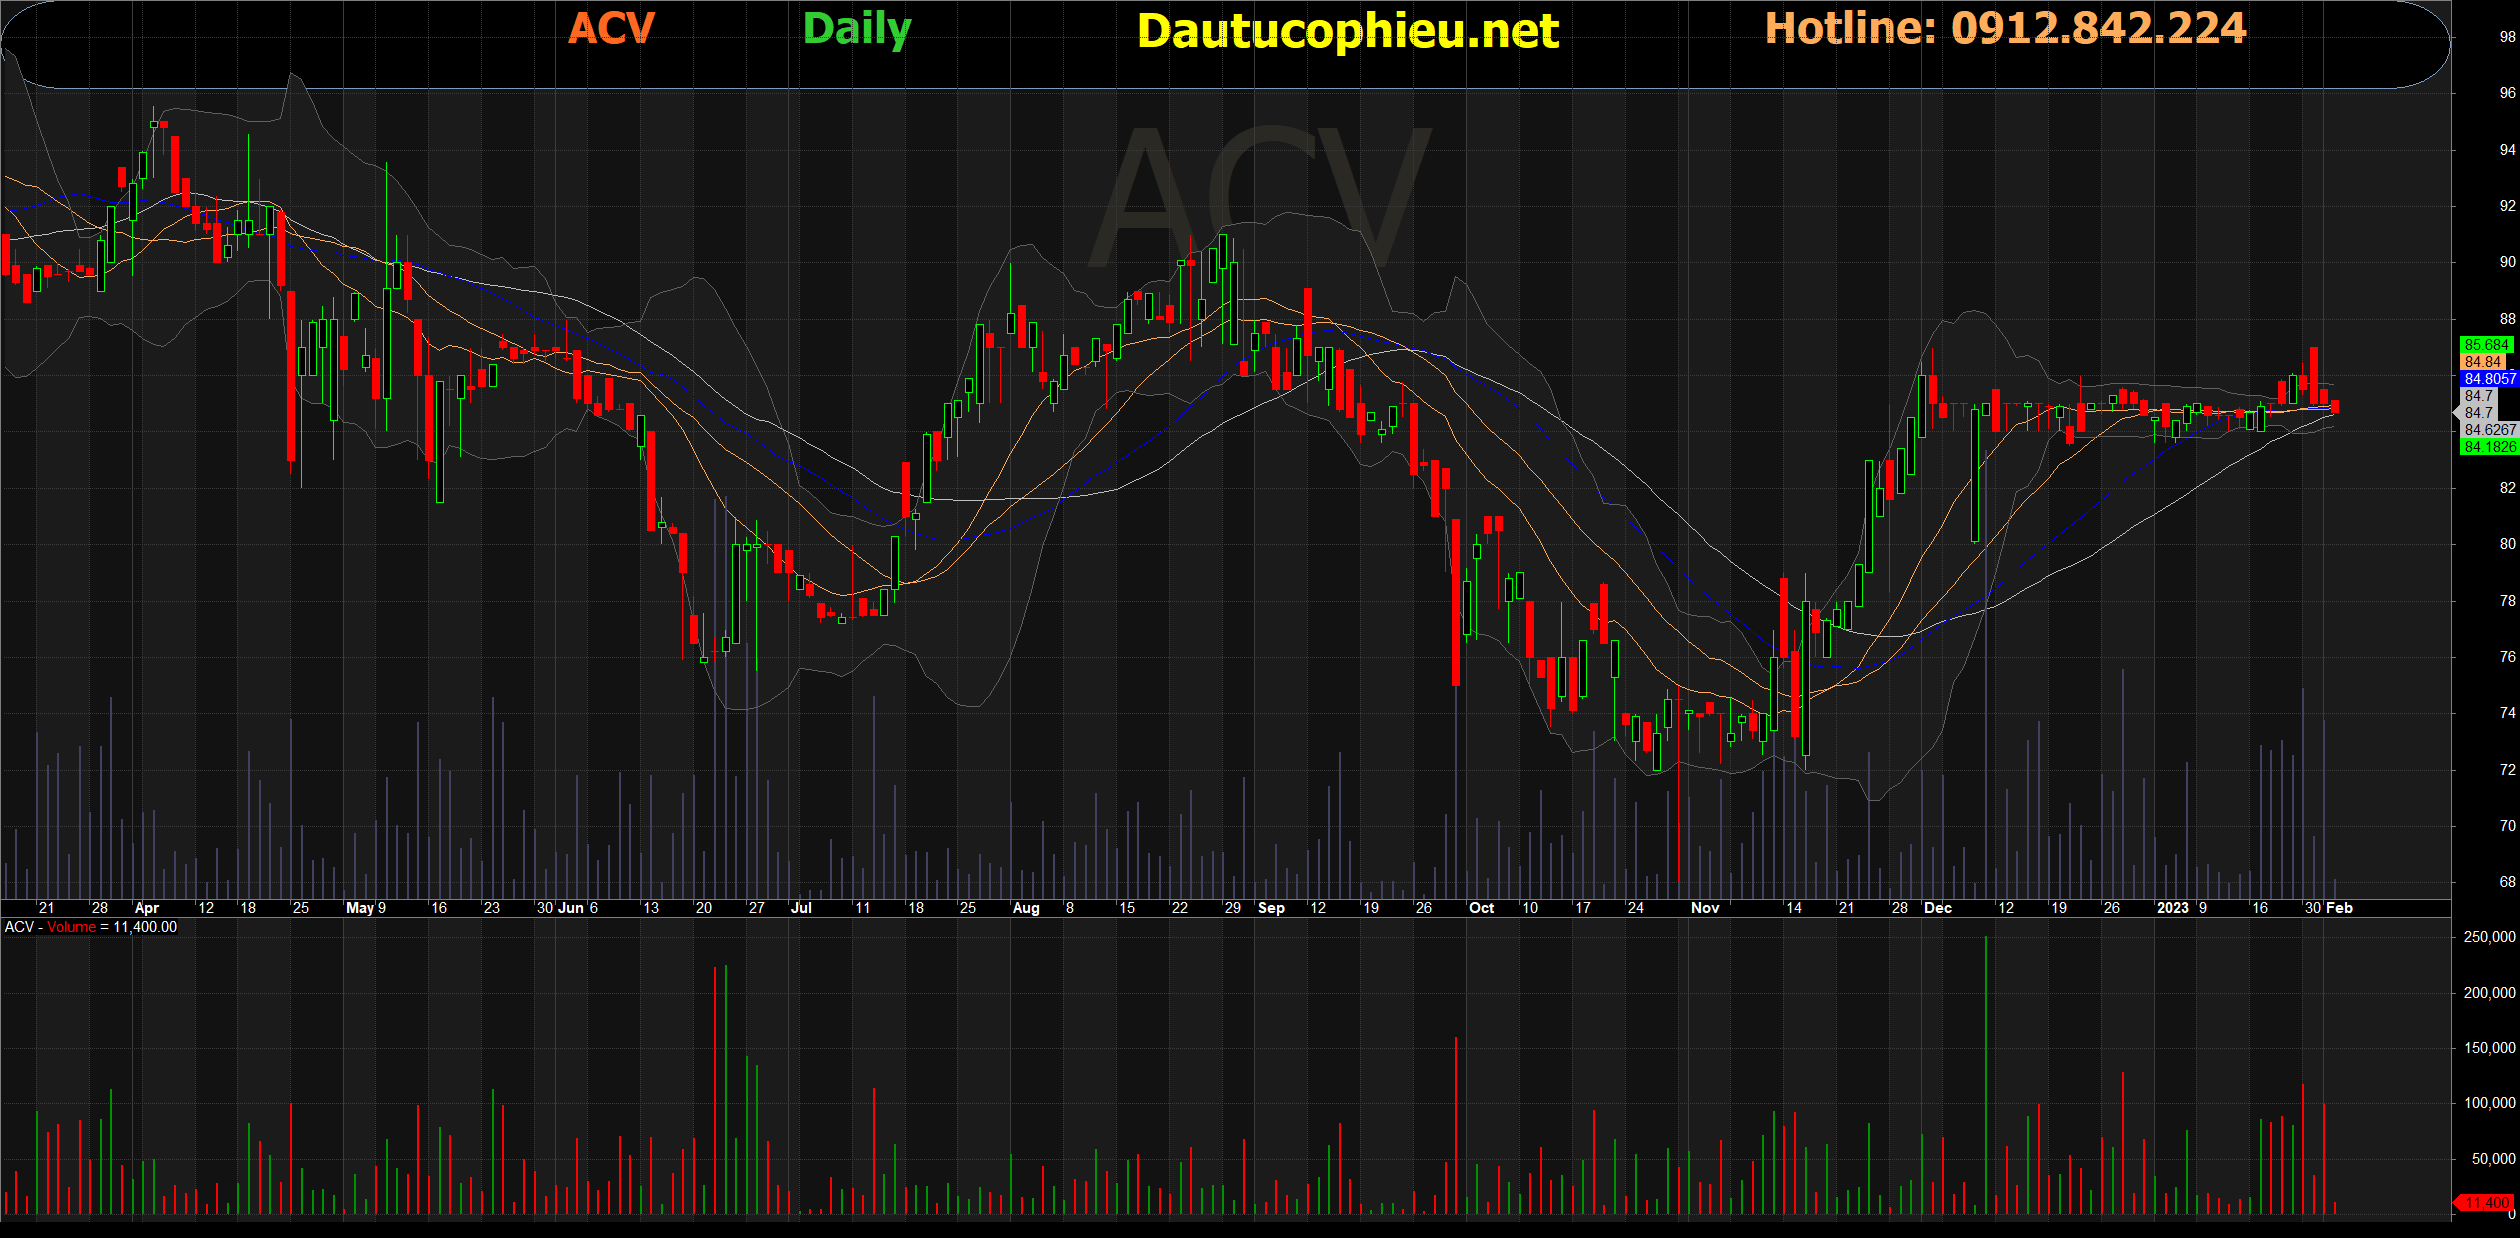
Task: Click the green 84.1826 price tag
Action: [x=2489, y=447]
